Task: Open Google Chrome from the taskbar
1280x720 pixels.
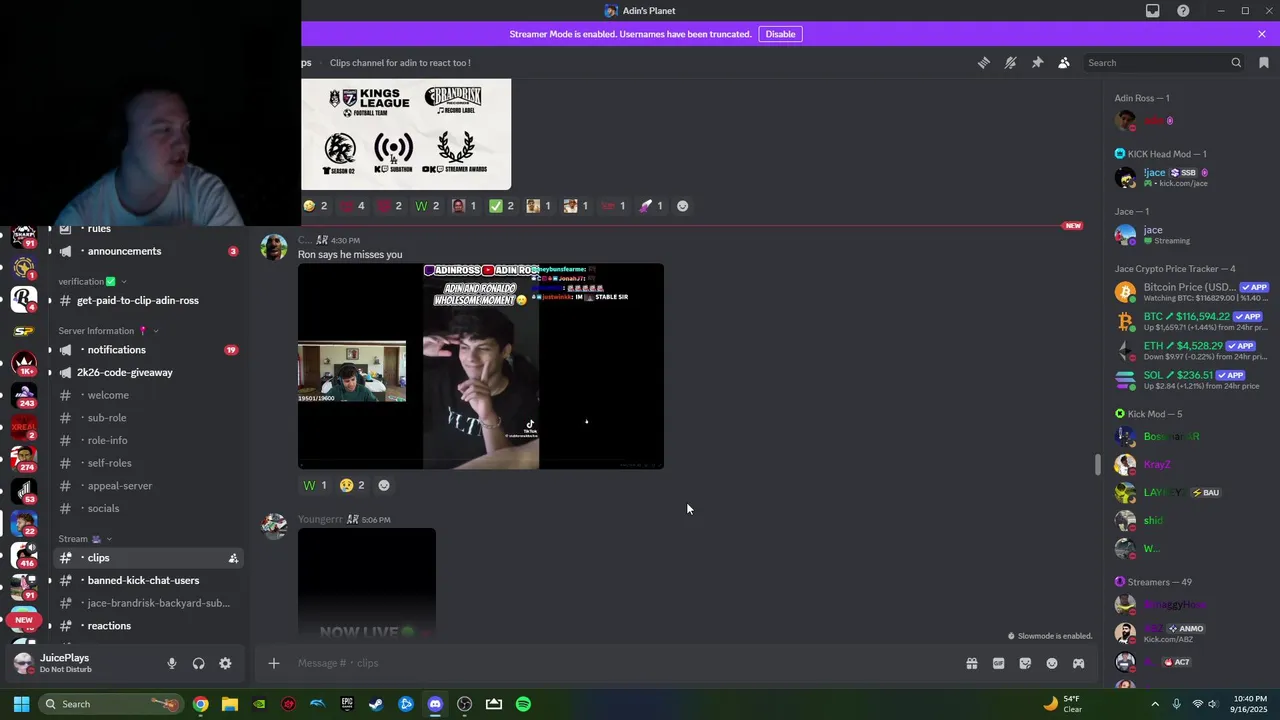Action: [x=201, y=704]
